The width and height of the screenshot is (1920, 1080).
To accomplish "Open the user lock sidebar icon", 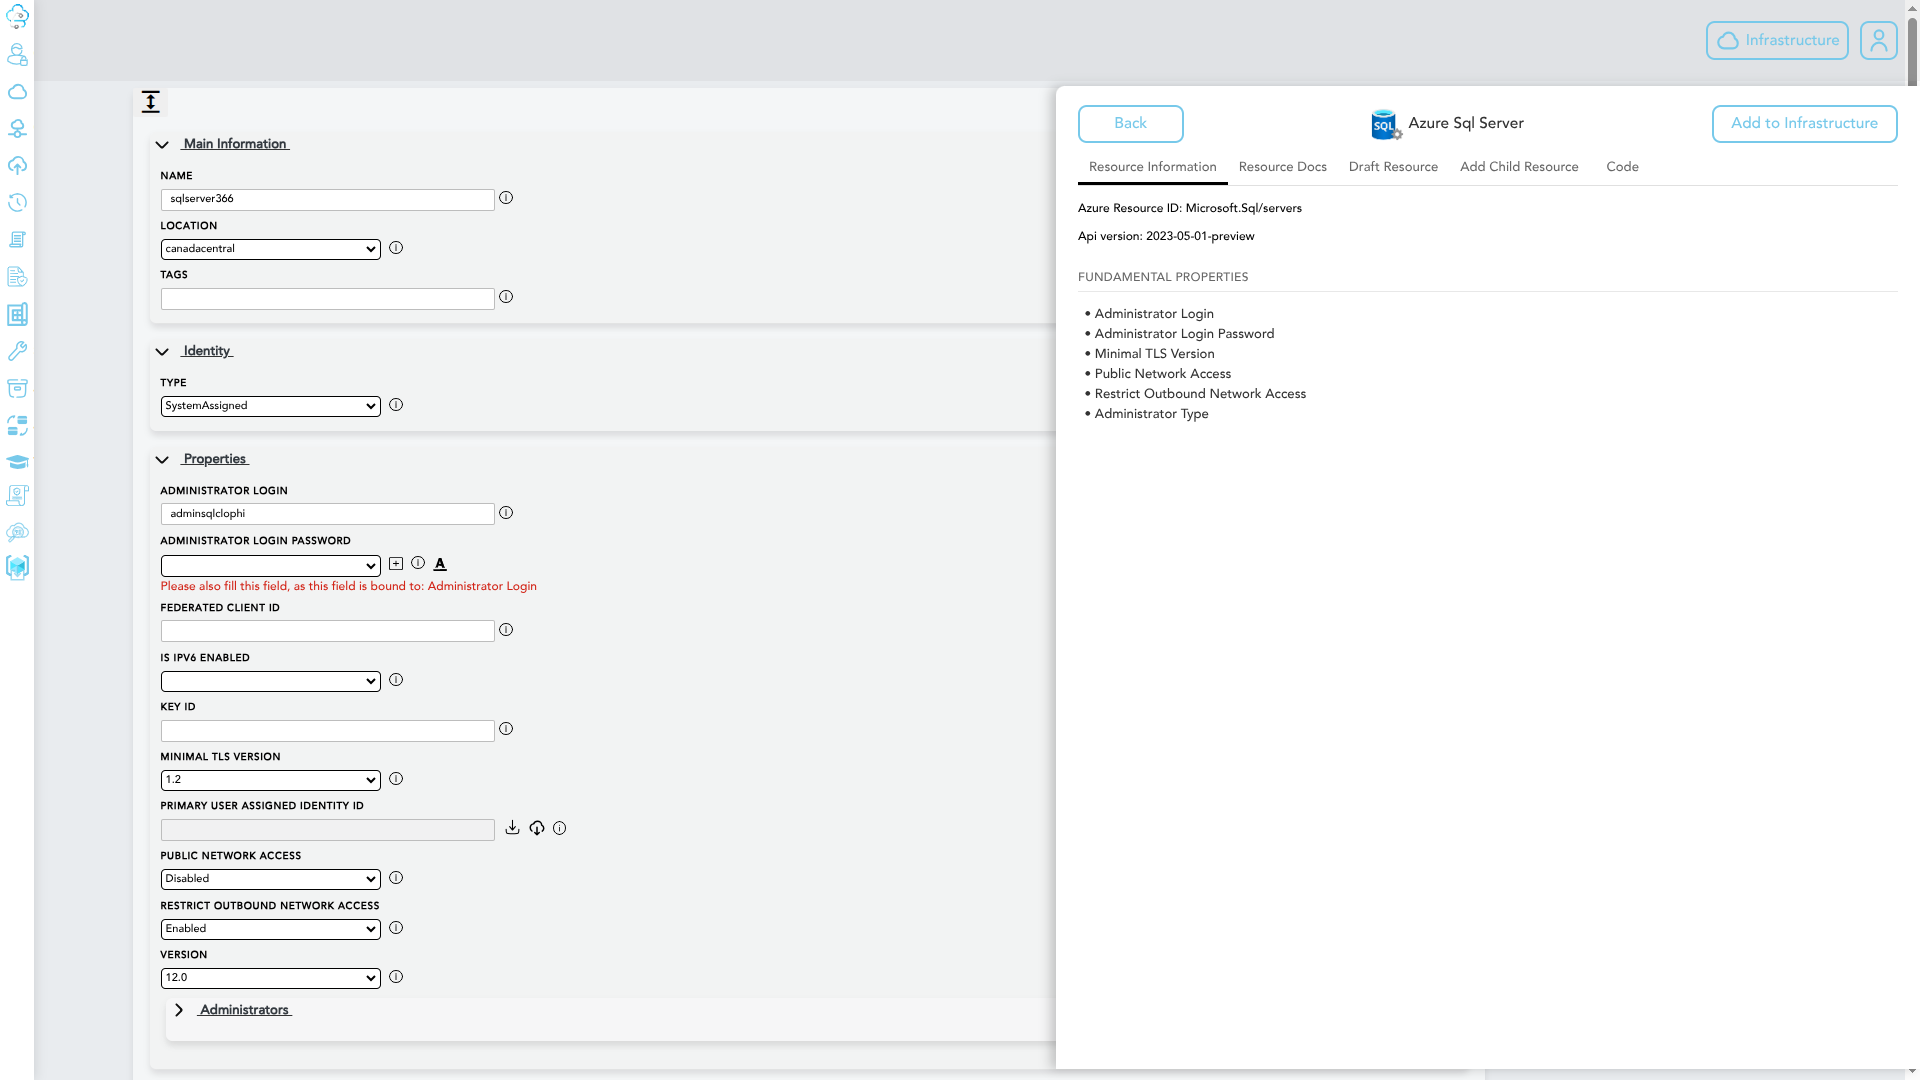I will pyautogui.click(x=17, y=54).
